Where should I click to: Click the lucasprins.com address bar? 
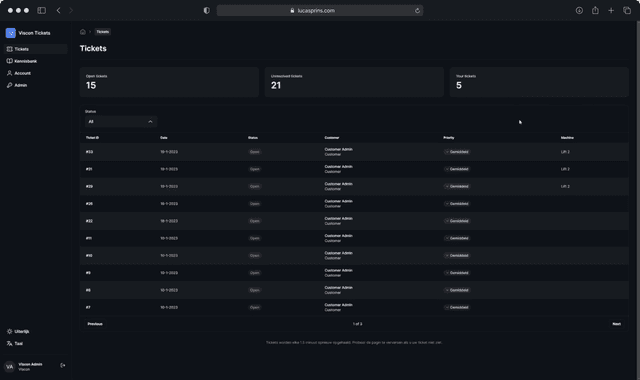[320, 11]
